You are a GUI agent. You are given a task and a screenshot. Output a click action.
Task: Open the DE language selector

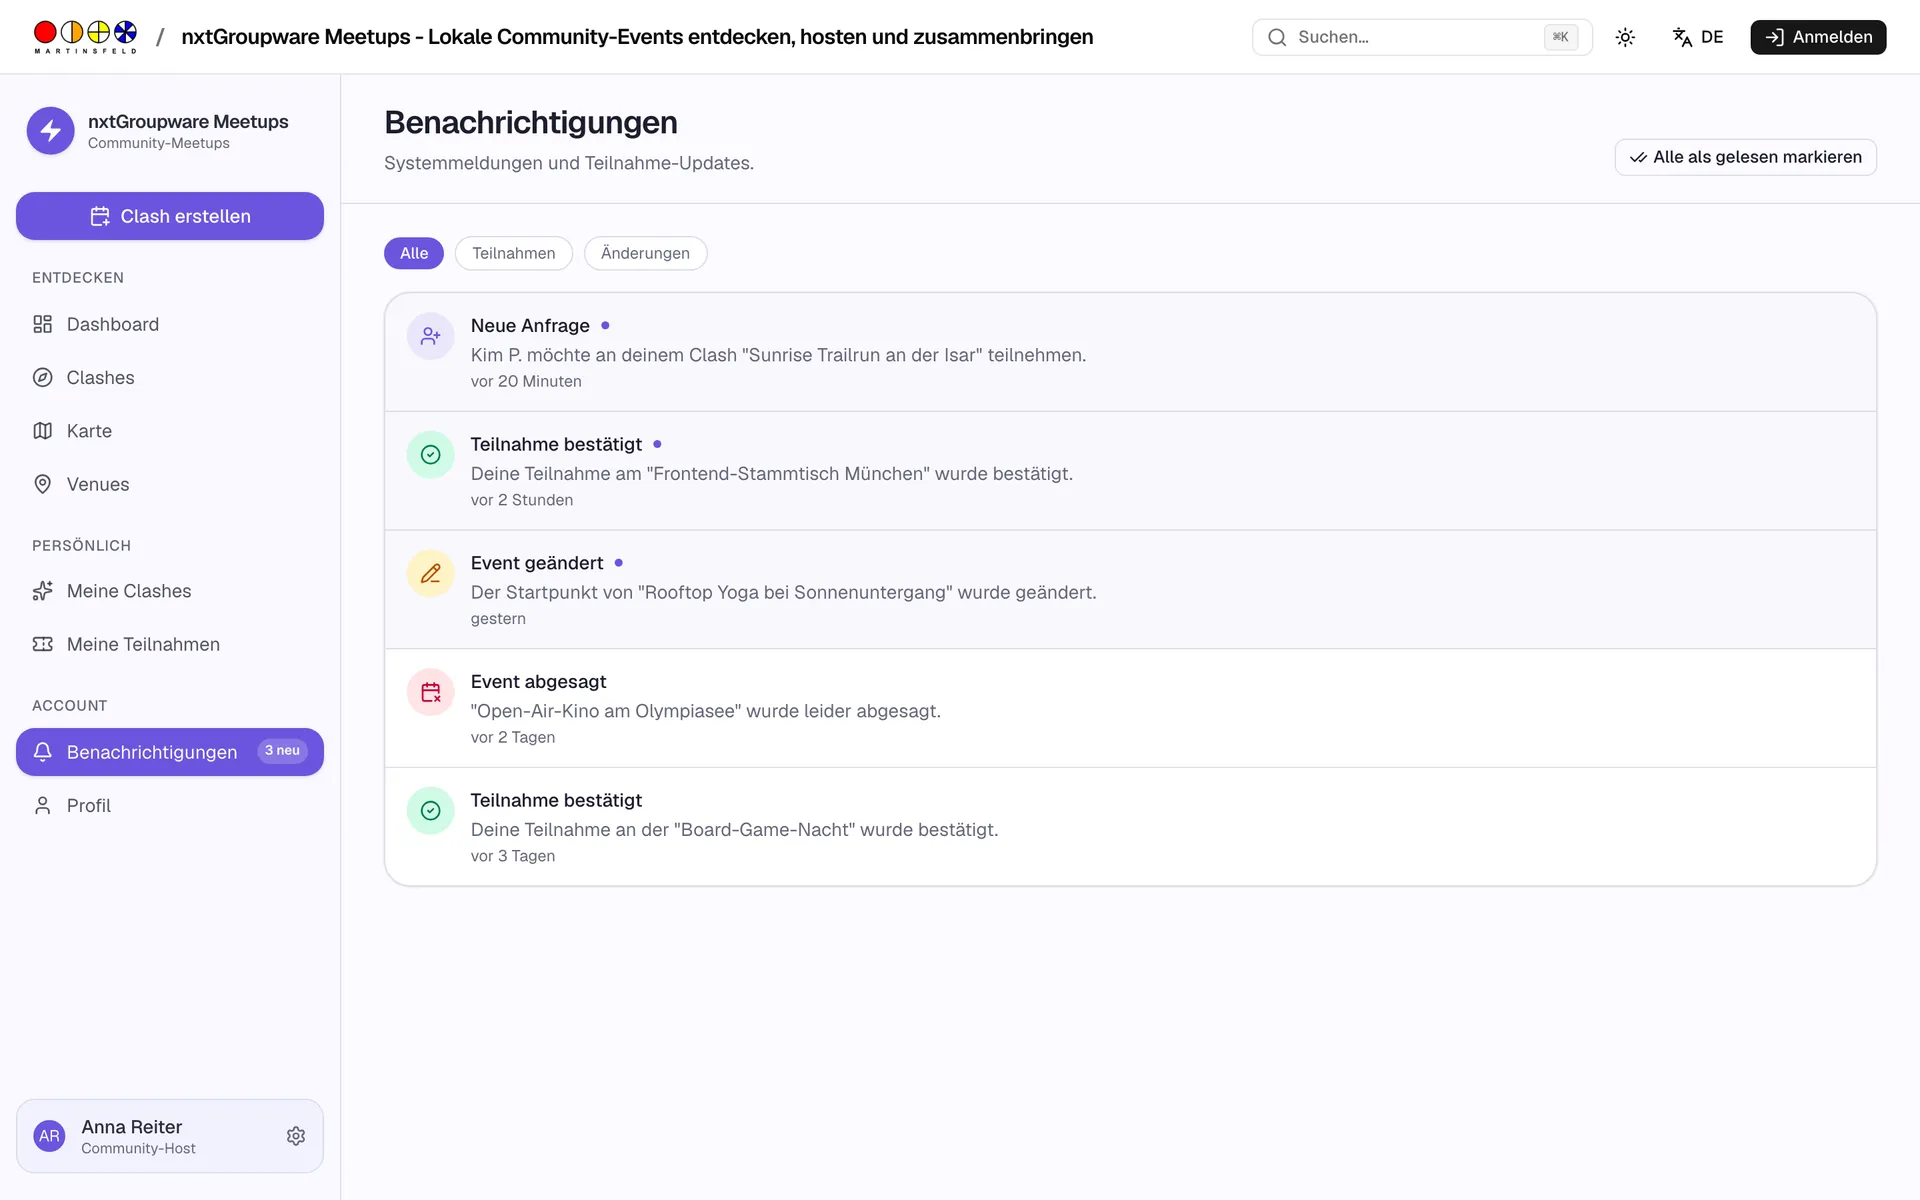coord(1698,37)
